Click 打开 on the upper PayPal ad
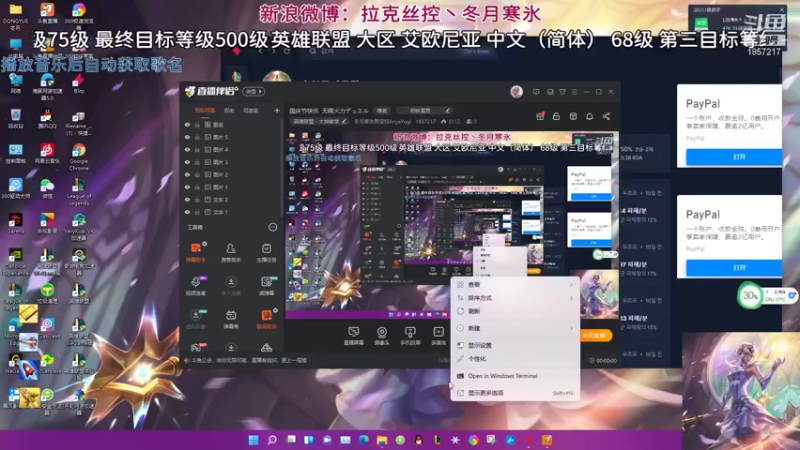The image size is (800, 450). coord(734,157)
